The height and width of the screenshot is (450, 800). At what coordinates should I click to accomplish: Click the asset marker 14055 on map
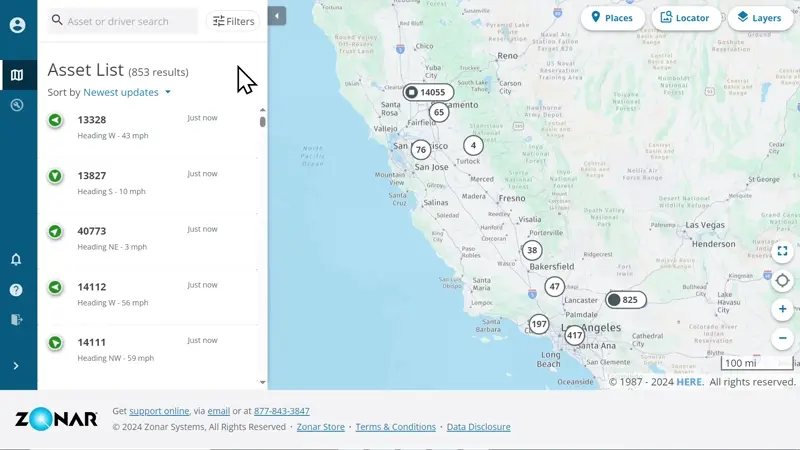click(x=428, y=92)
